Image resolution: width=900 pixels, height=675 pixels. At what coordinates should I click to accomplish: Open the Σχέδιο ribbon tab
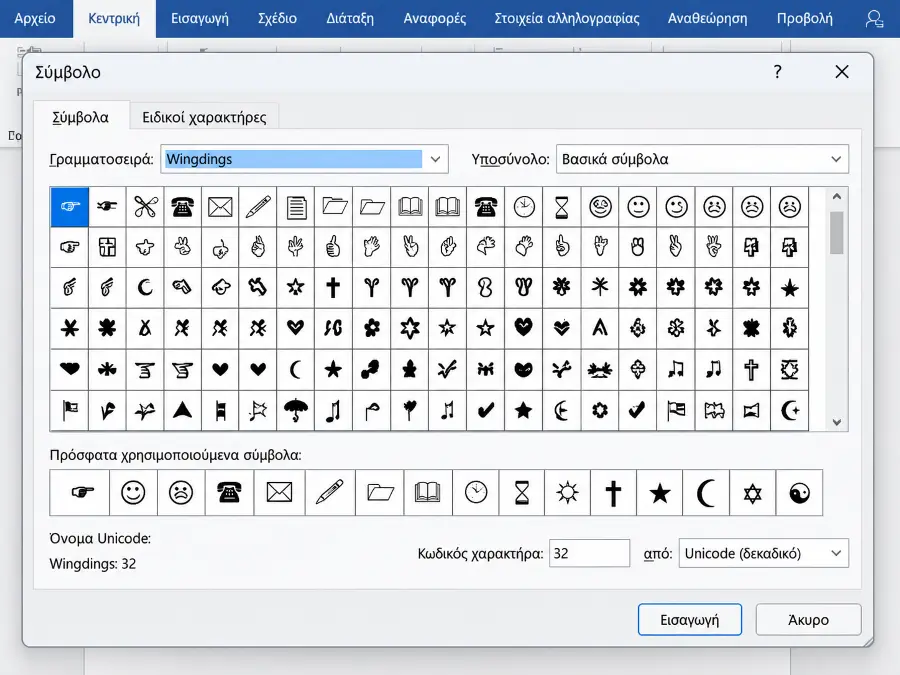click(x=277, y=18)
